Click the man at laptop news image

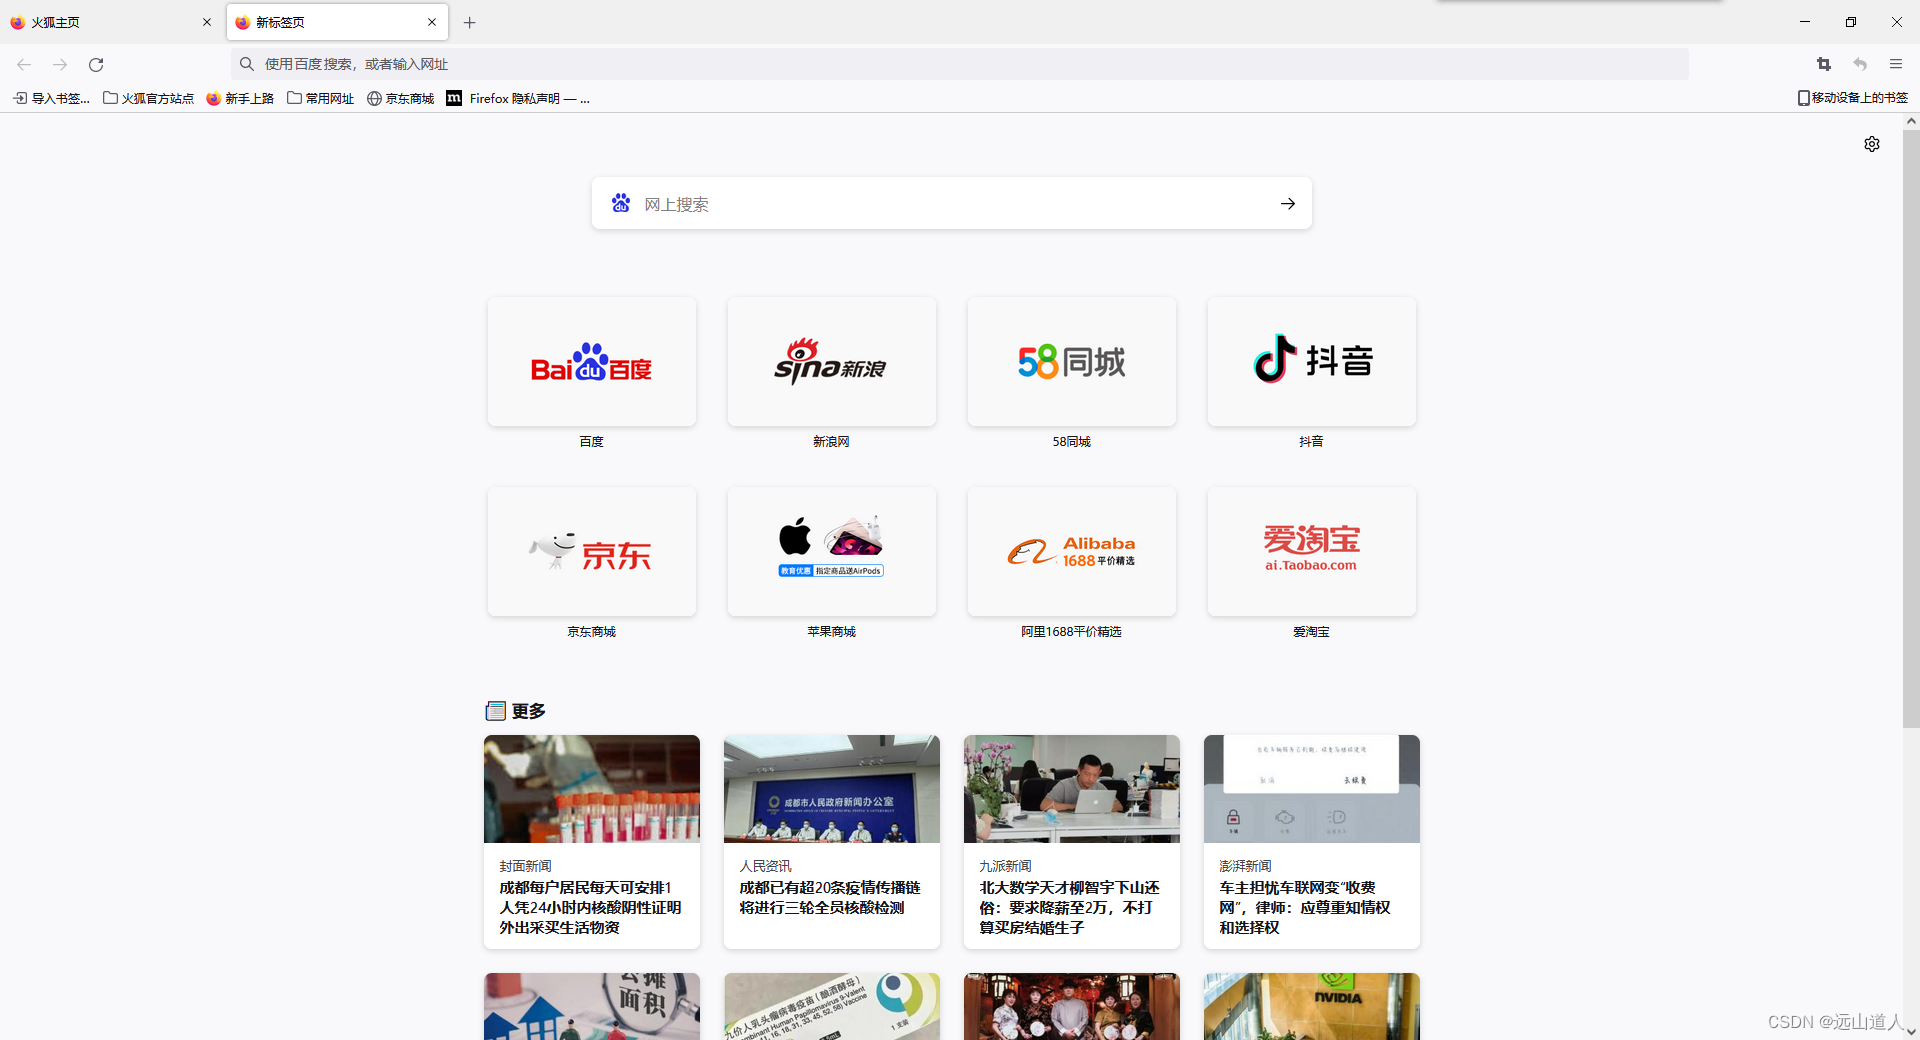point(1072,789)
